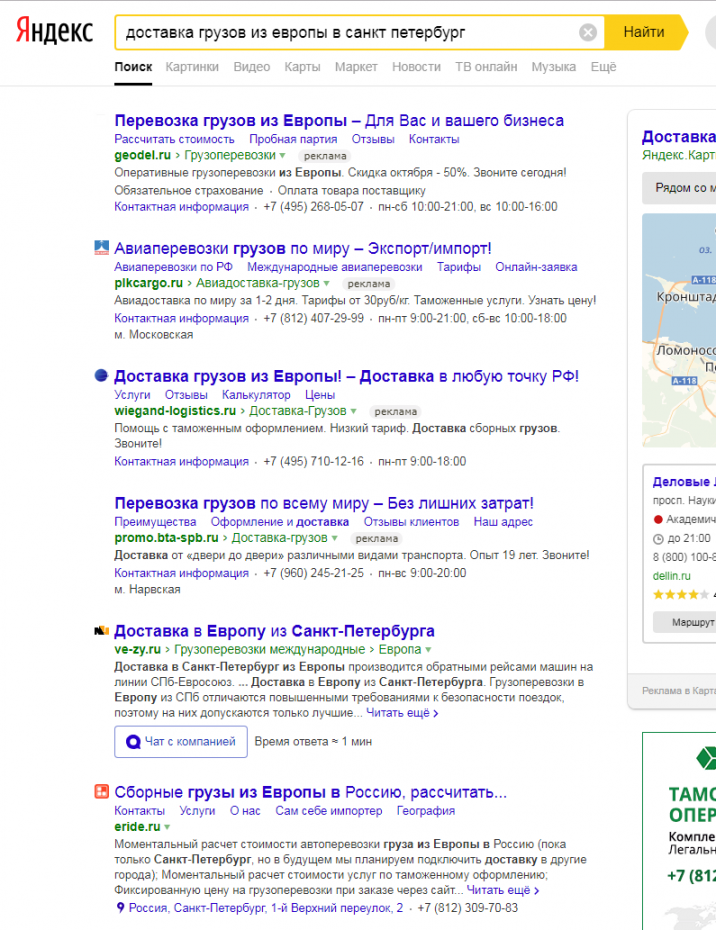Open Перевозка грузов по всему миру result

click(x=324, y=504)
